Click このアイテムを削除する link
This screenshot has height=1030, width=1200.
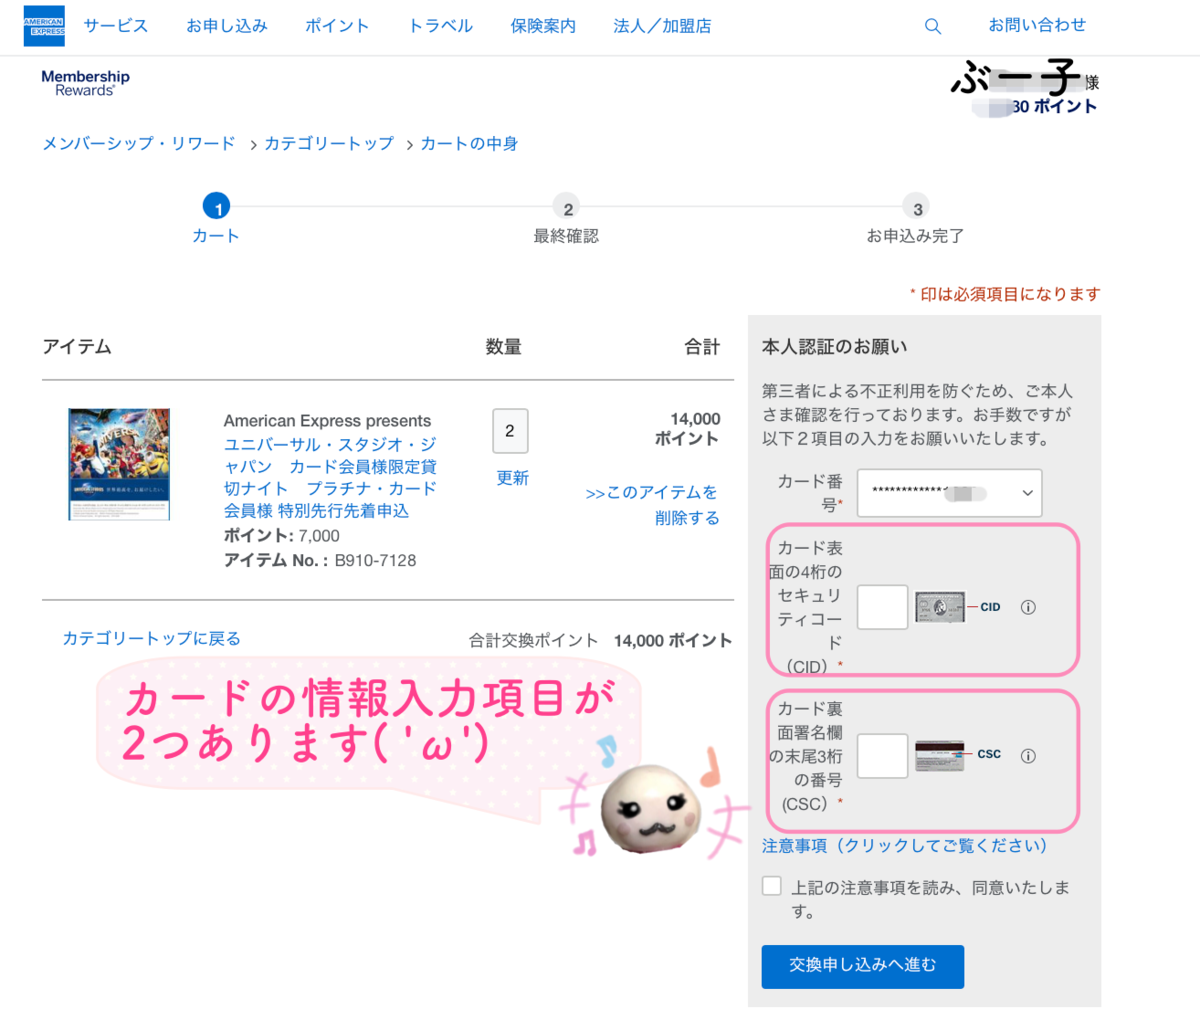(652, 505)
